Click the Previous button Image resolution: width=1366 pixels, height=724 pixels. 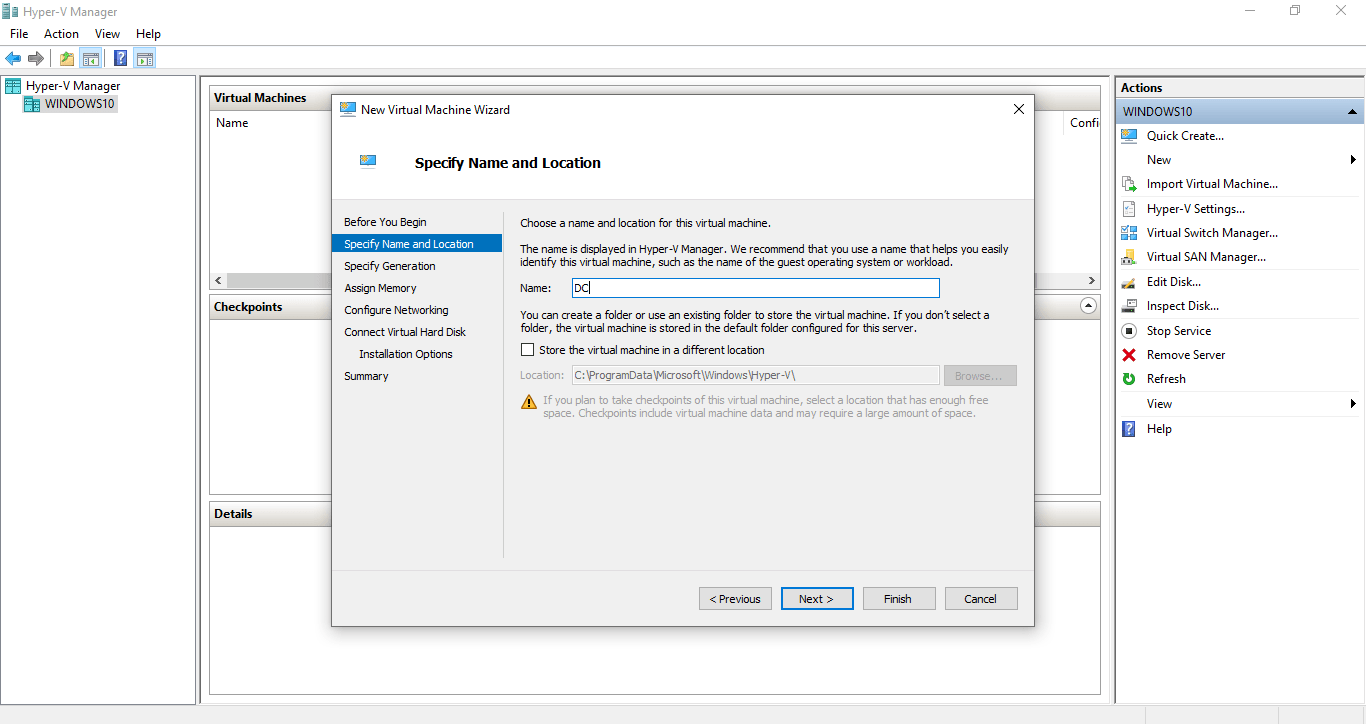tap(735, 599)
